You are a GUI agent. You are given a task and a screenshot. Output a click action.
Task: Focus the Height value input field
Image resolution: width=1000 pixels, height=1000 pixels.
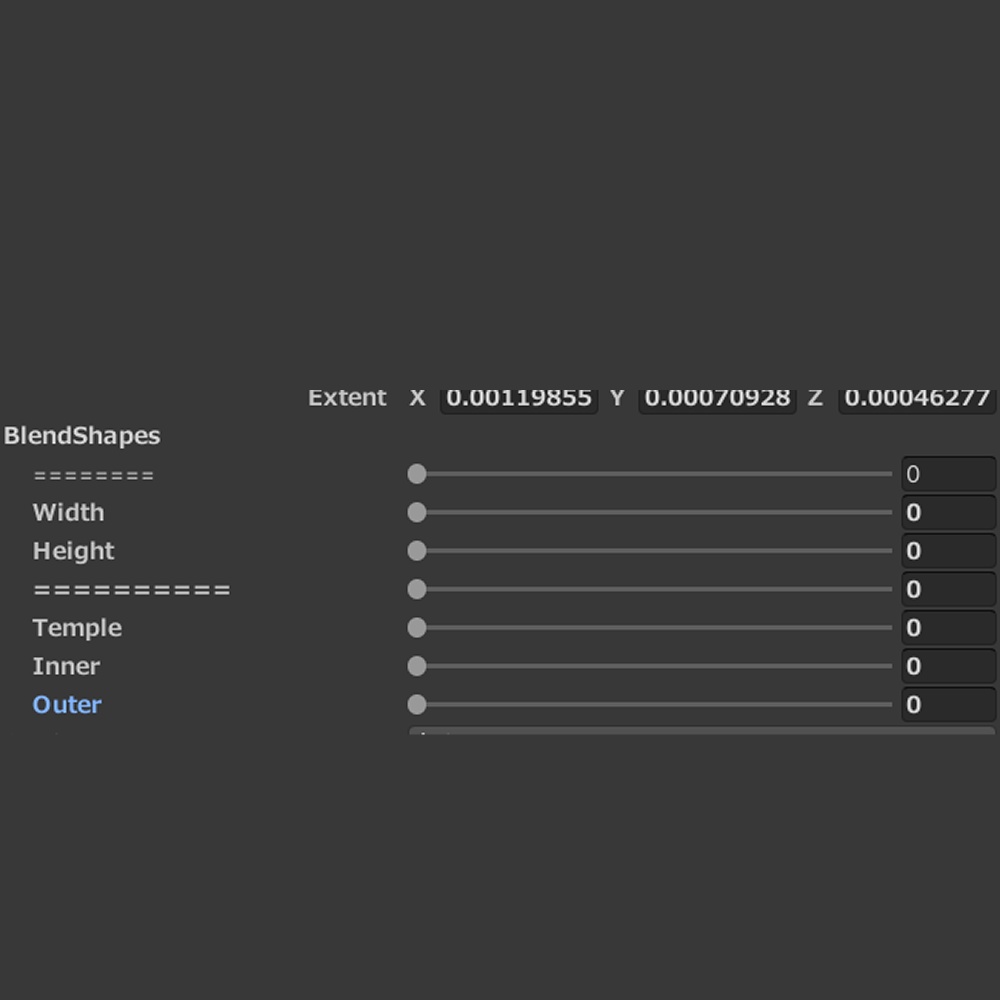tap(947, 551)
